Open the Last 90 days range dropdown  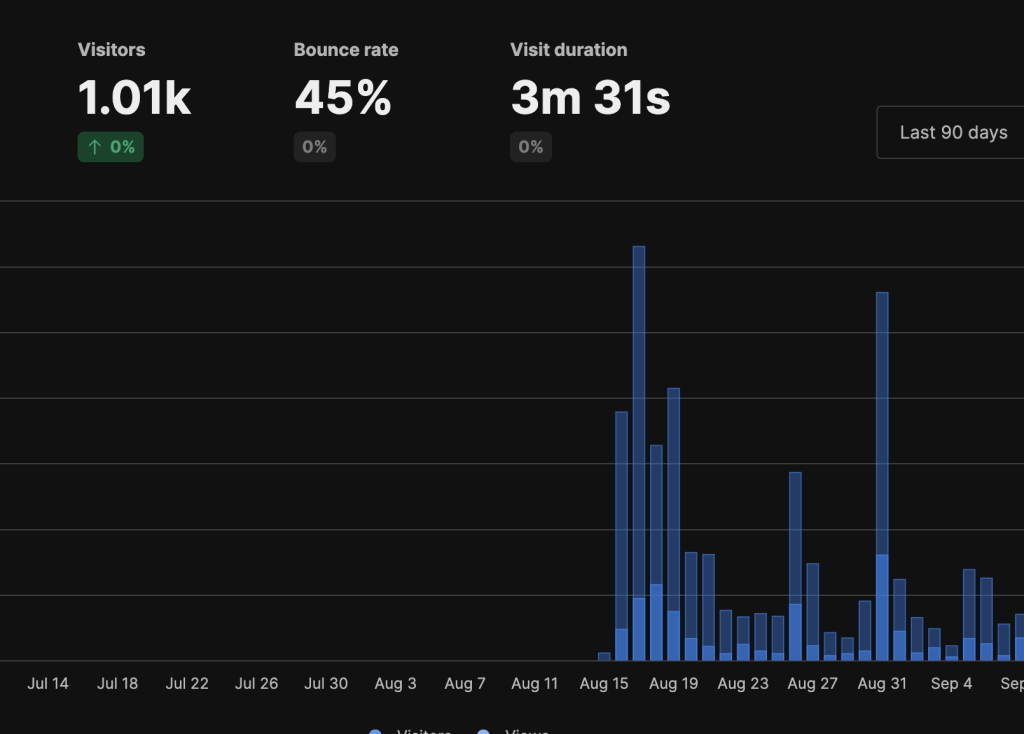pos(953,132)
